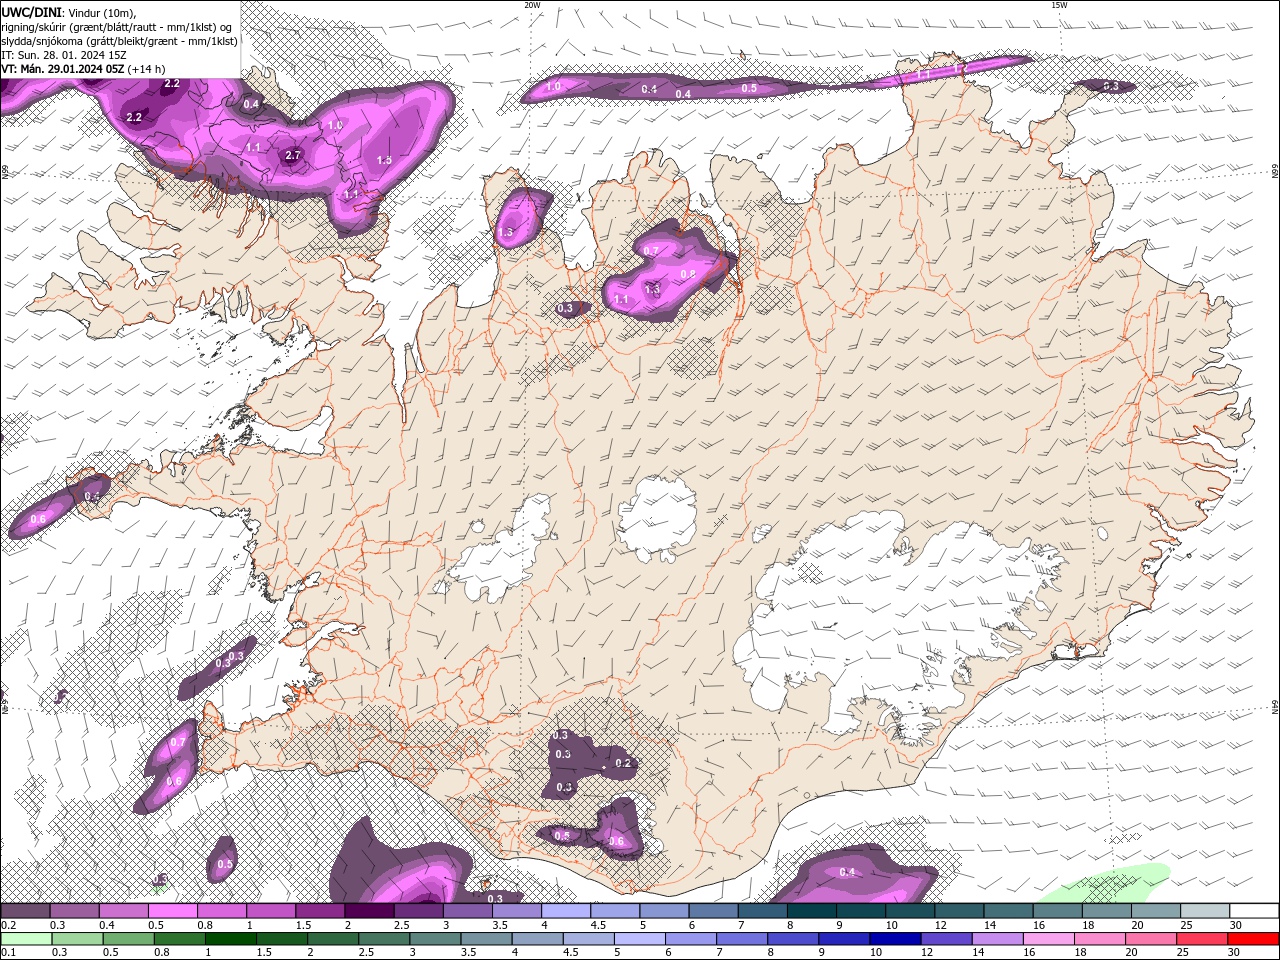Select the violet swatch at 12 in rain legend

pos(947,939)
